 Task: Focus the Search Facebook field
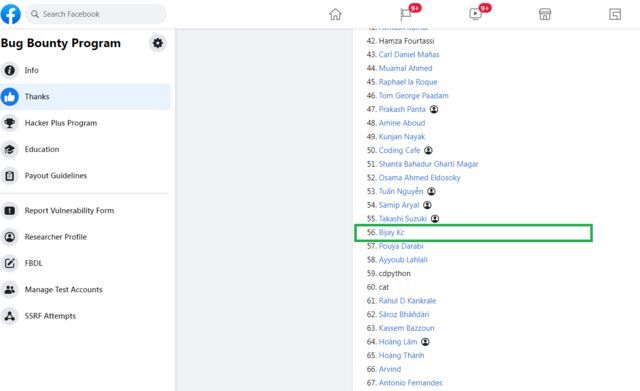(x=96, y=14)
